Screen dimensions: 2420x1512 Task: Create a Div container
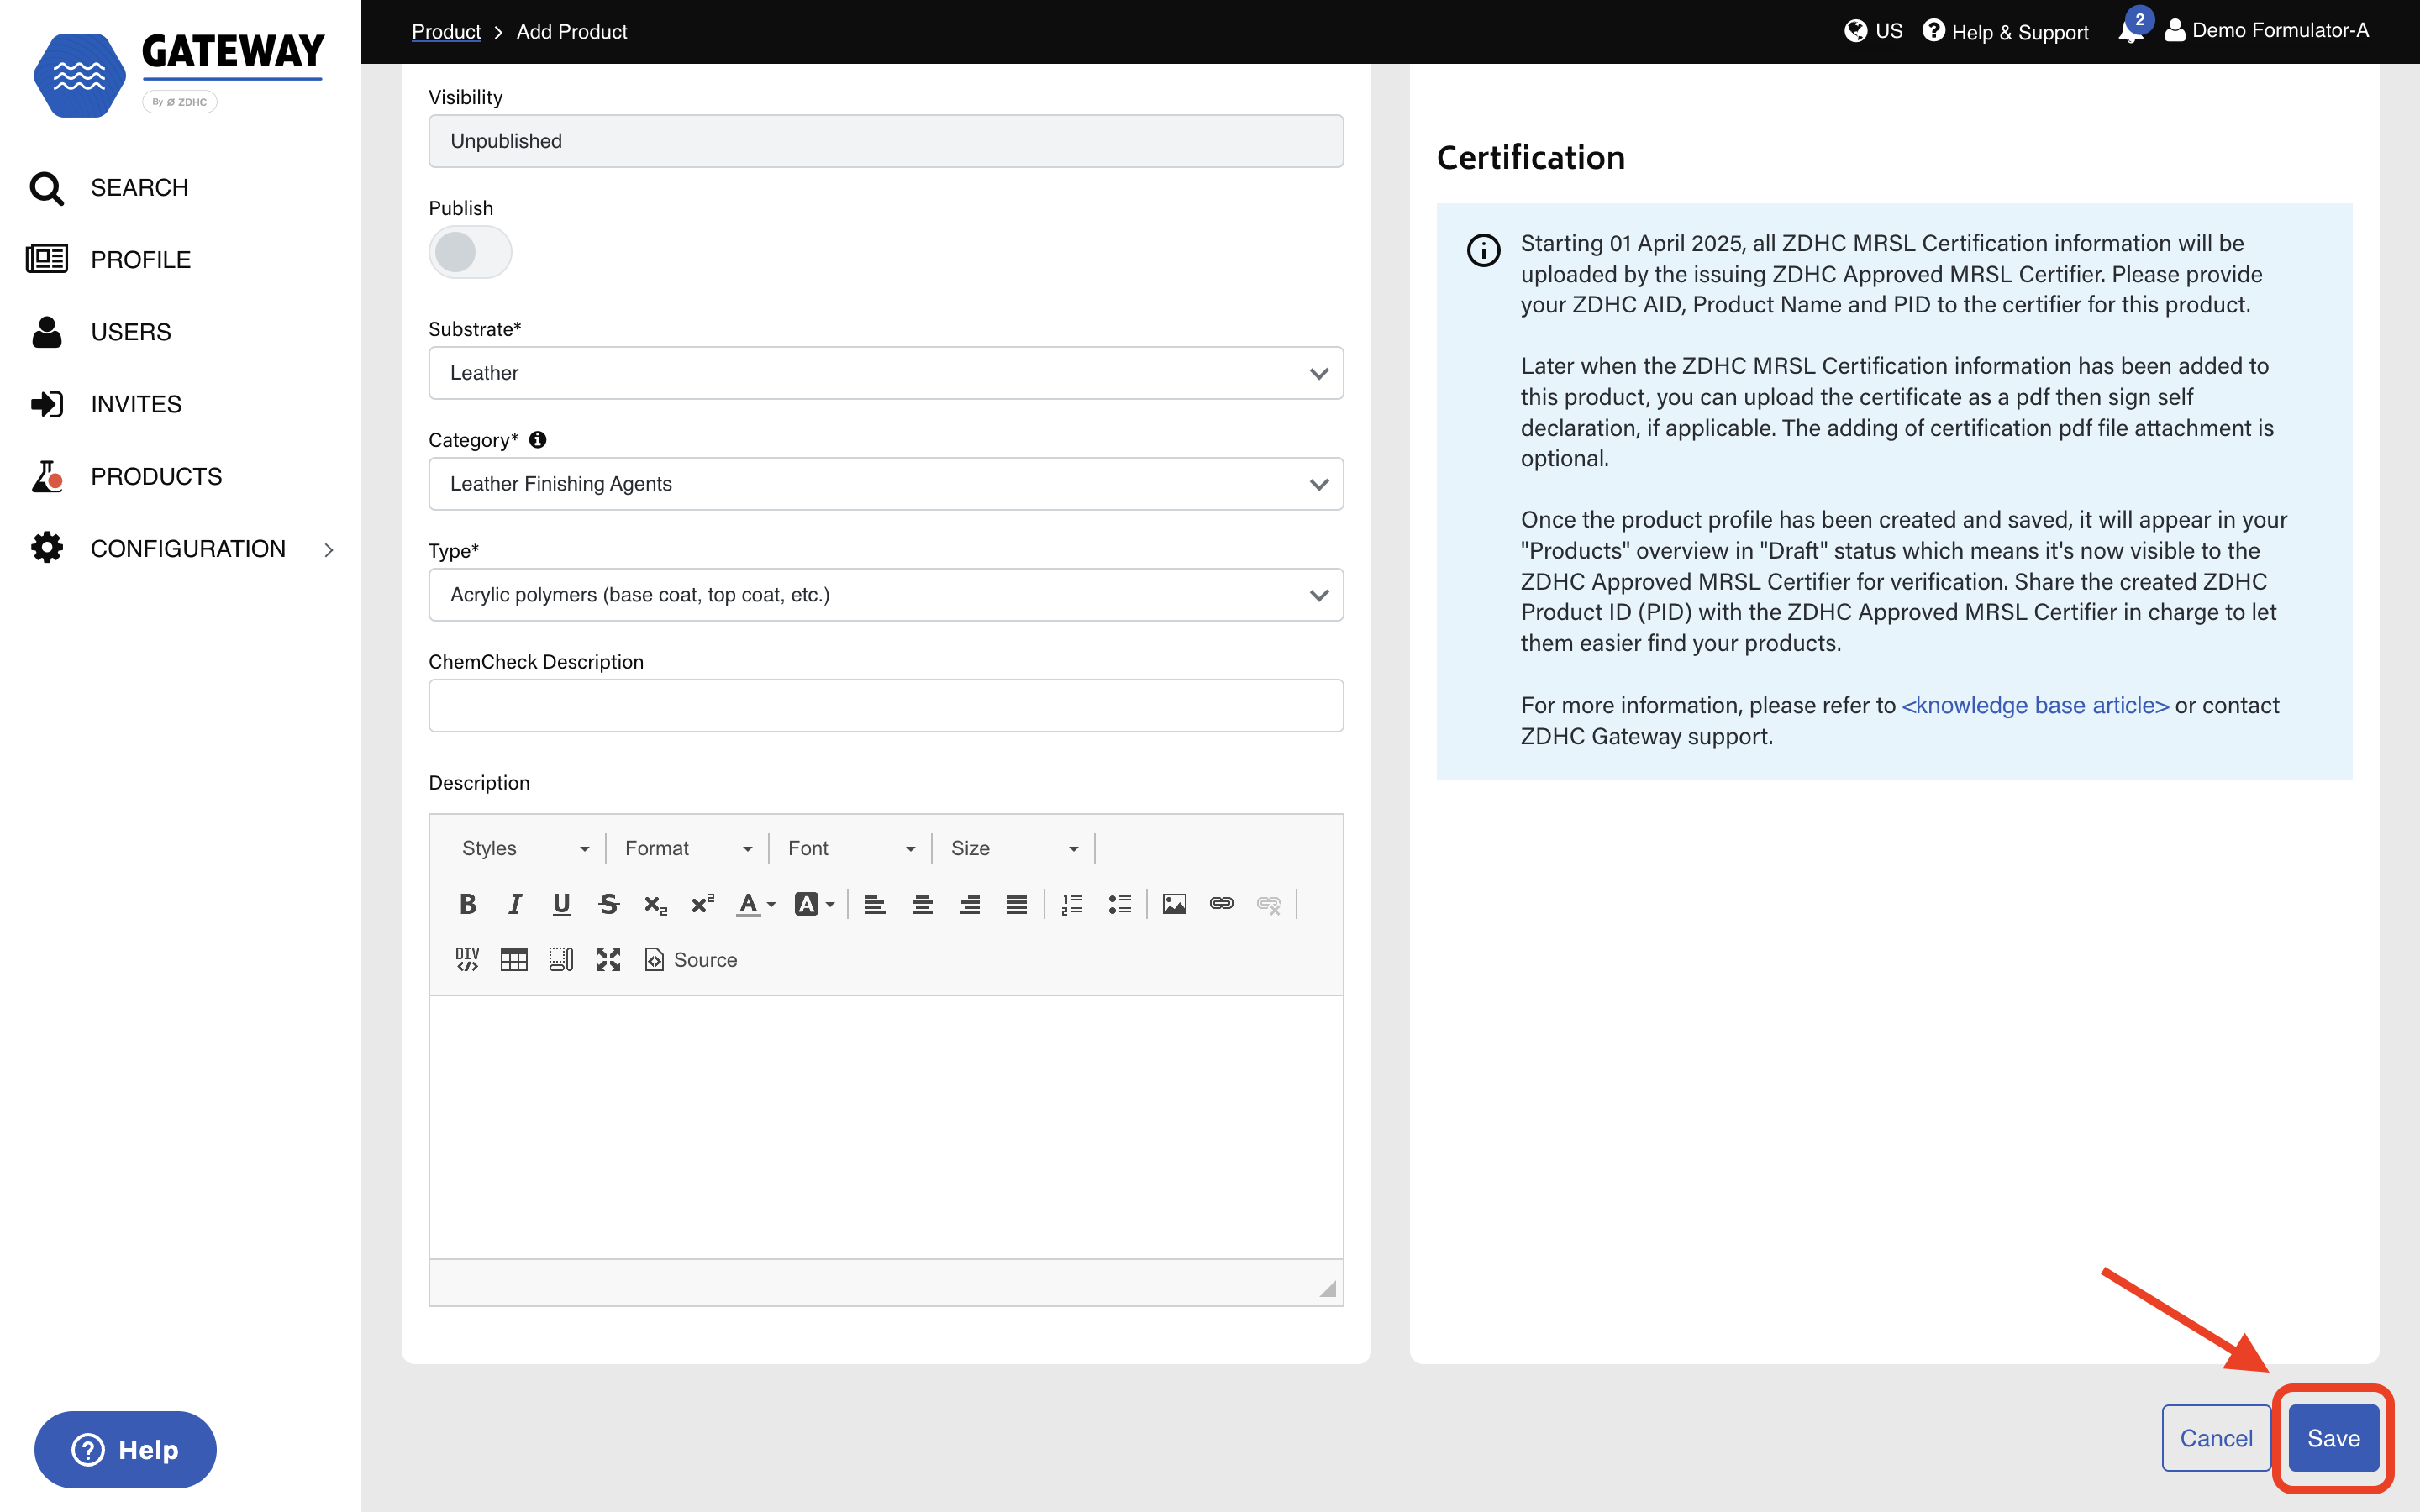(467, 960)
